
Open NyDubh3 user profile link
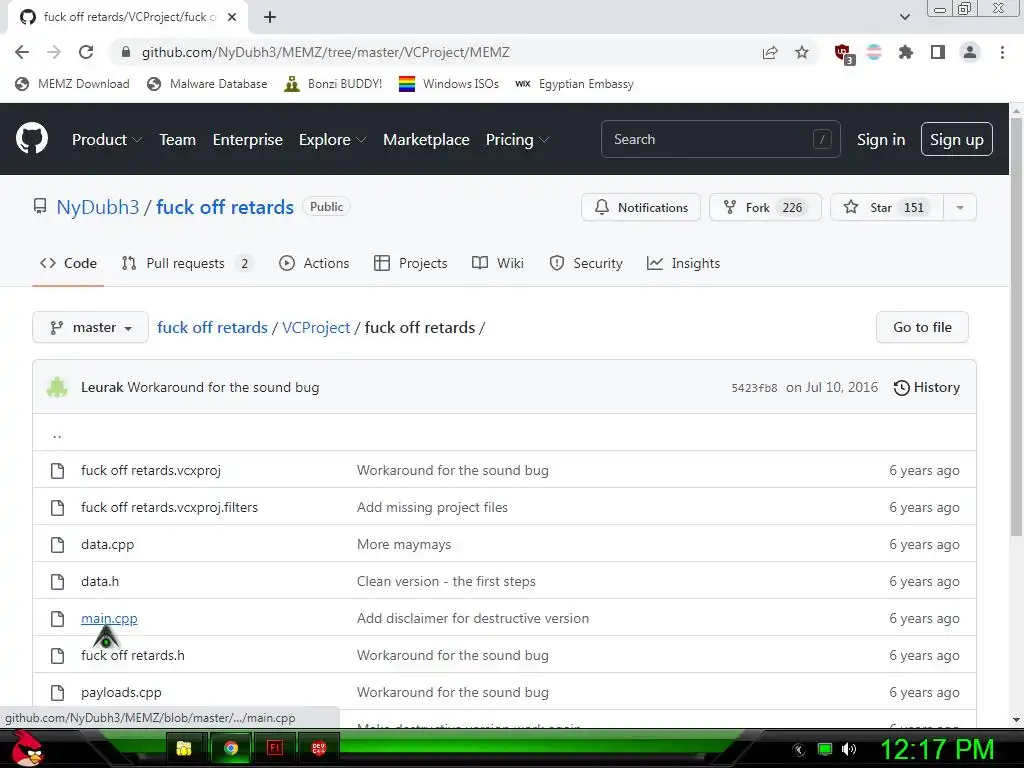[98, 207]
